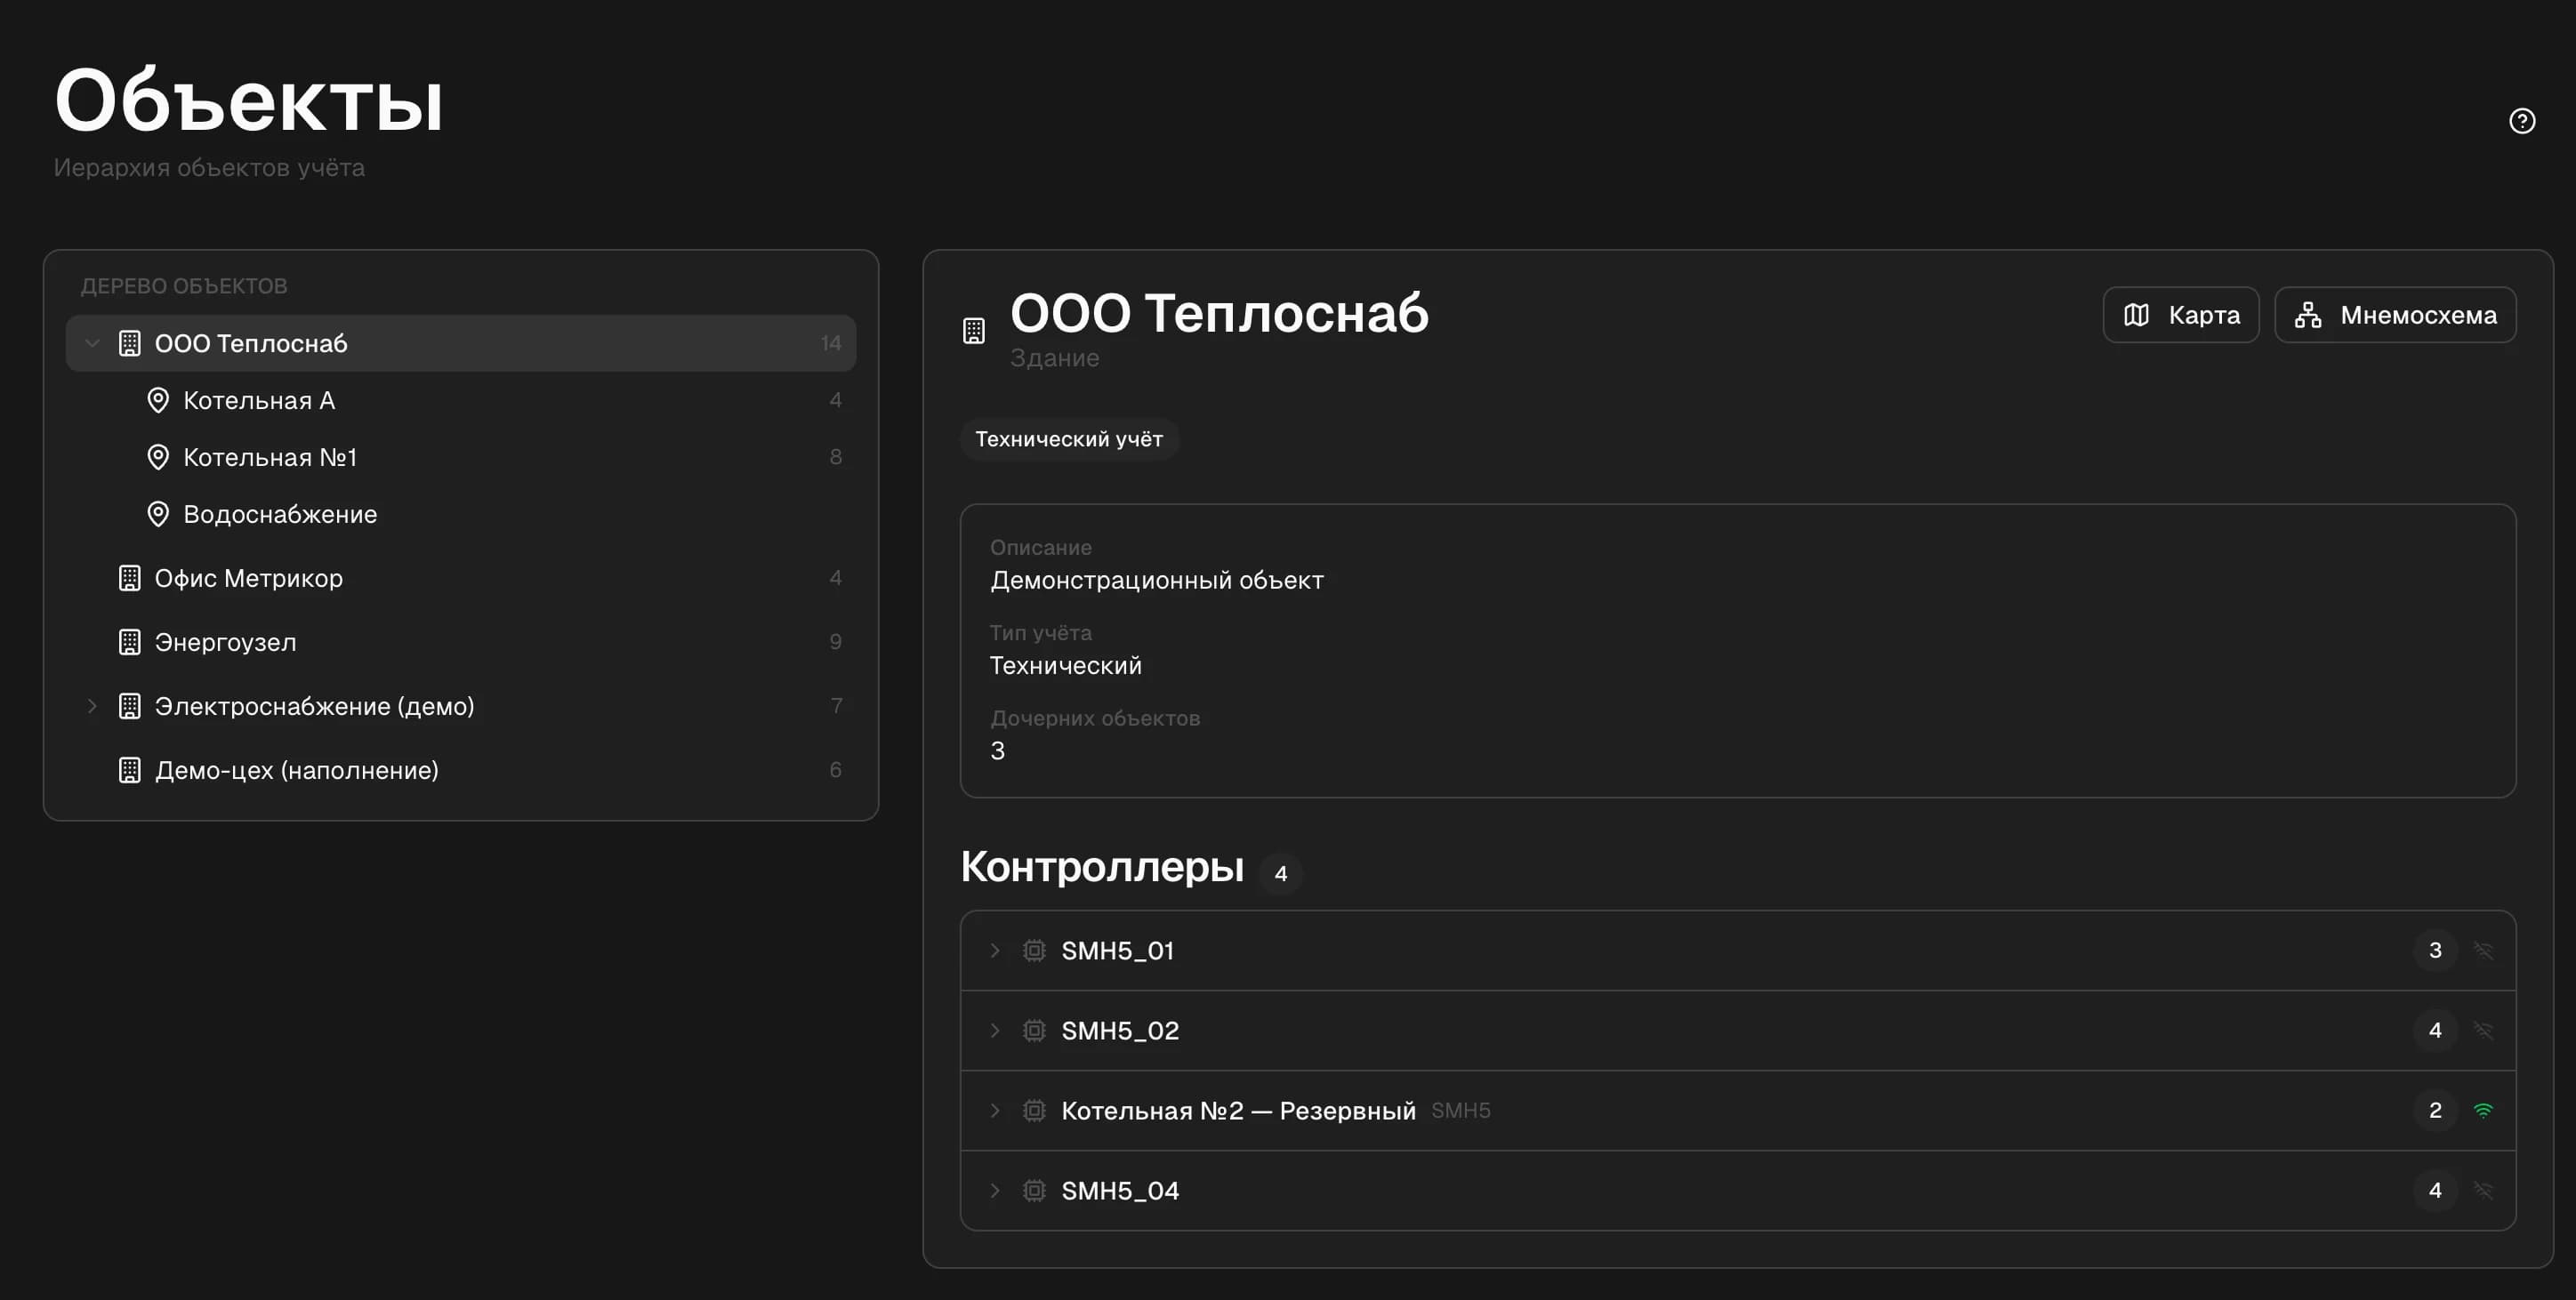Viewport: 2576px width, 1300px height.
Task: Click the location pin icon of Котельная №1
Action: click(x=158, y=457)
